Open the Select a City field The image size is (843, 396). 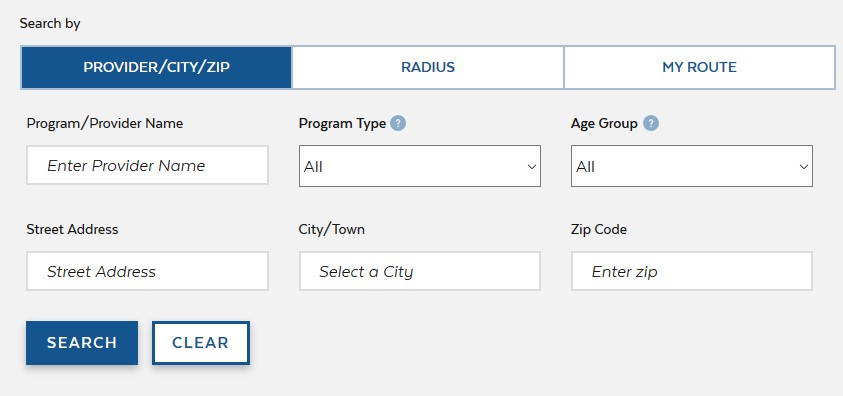[420, 271]
